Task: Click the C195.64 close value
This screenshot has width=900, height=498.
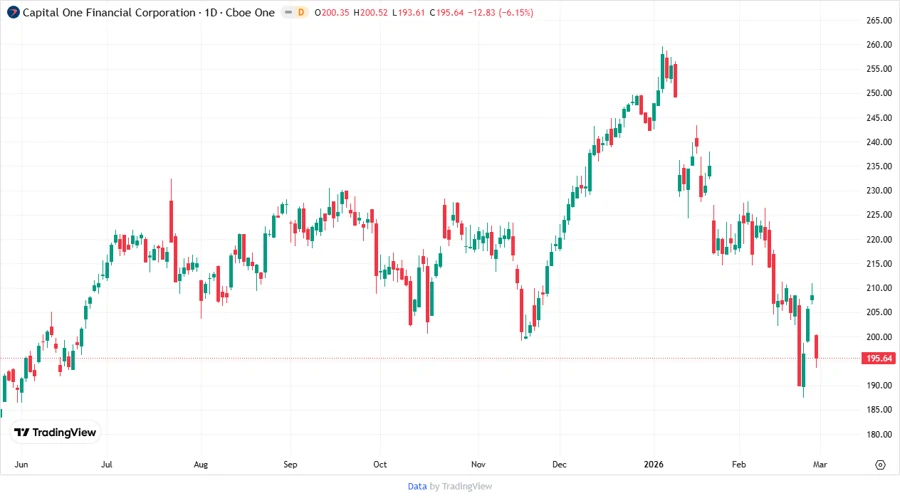Action: point(447,12)
